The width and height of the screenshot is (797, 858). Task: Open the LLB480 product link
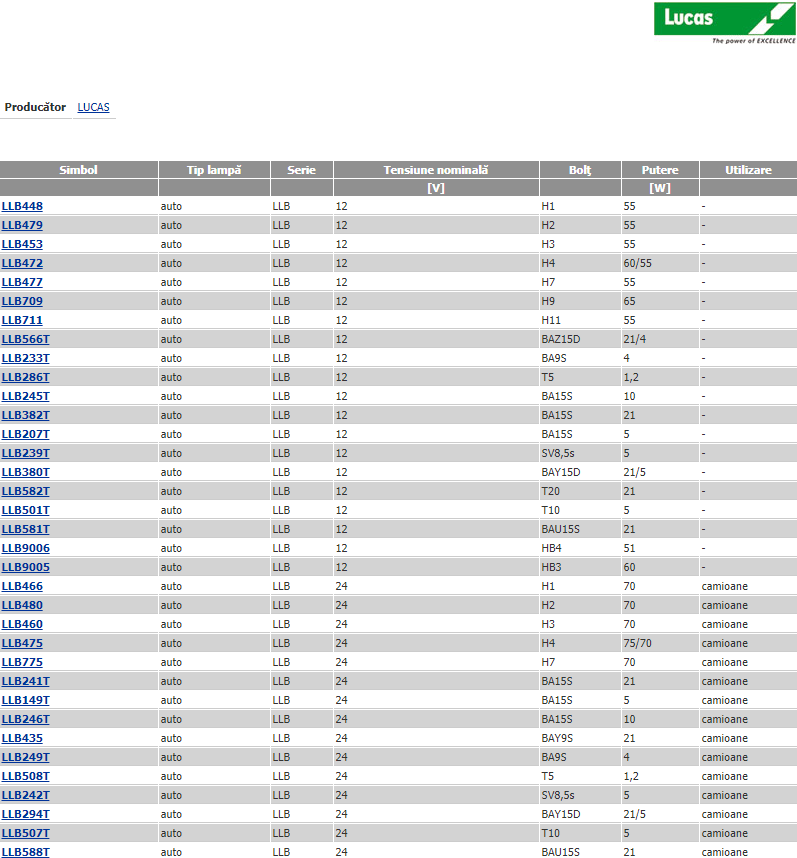click(22, 605)
